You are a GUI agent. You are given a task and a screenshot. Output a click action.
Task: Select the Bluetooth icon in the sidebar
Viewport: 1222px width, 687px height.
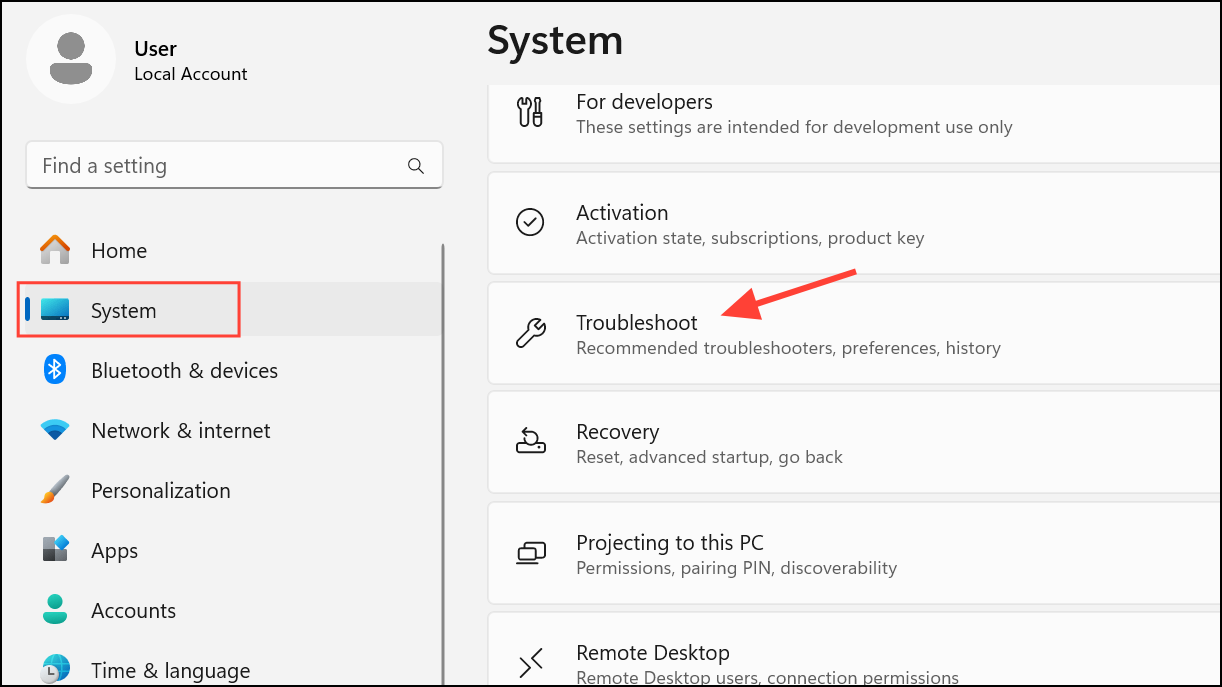click(x=54, y=370)
